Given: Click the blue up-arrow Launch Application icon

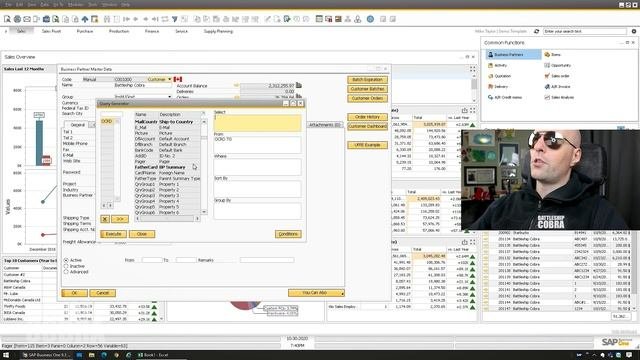Looking at the screenshot, I should [85, 19].
